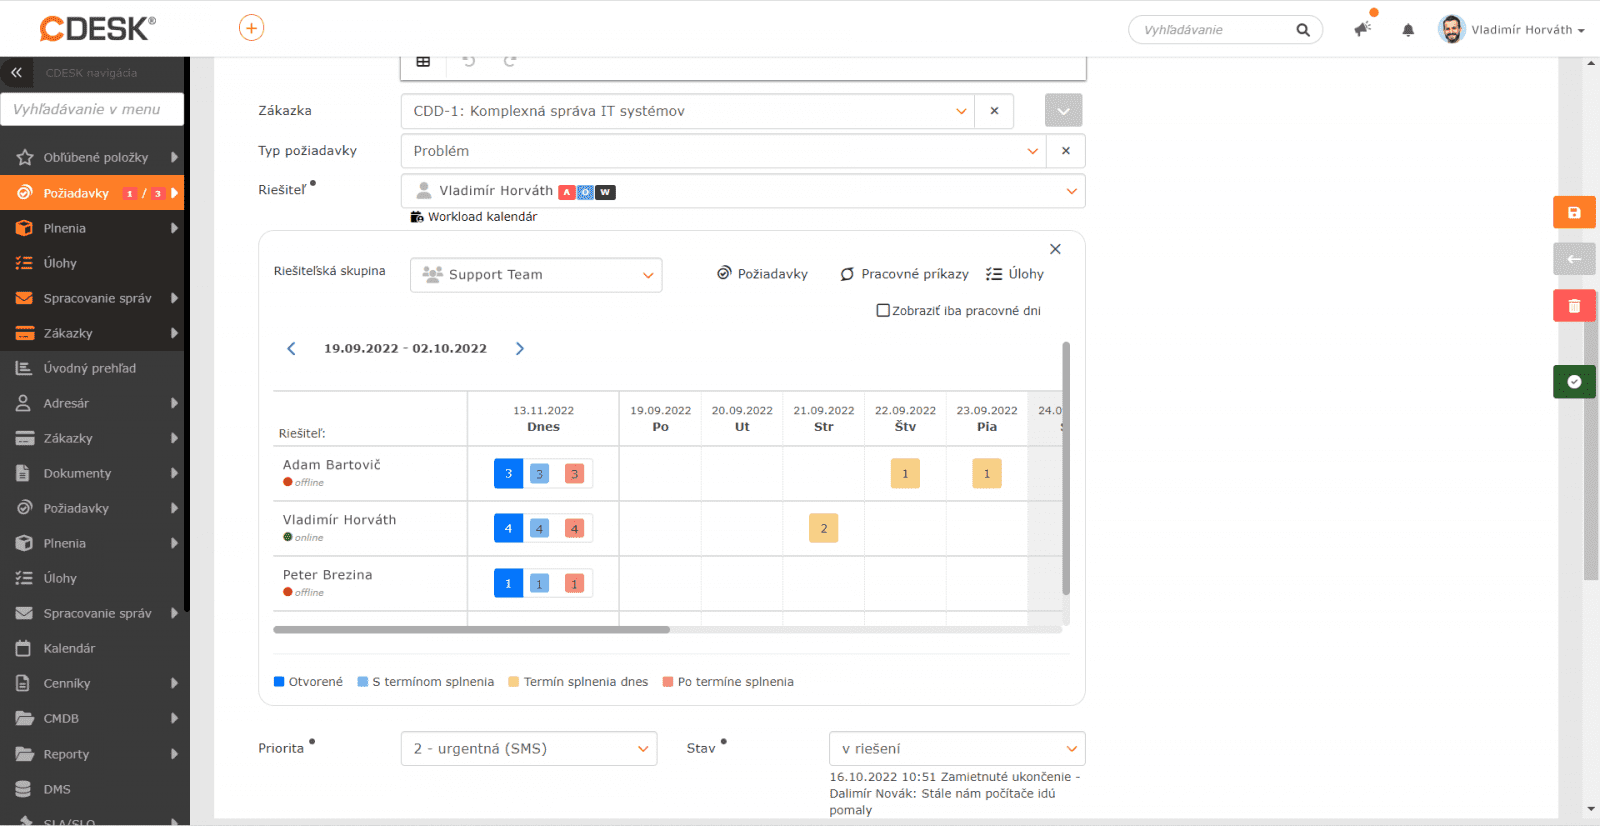Click the blue Otvorené legend swatch
This screenshot has width=1600, height=826.
pyautogui.click(x=279, y=682)
